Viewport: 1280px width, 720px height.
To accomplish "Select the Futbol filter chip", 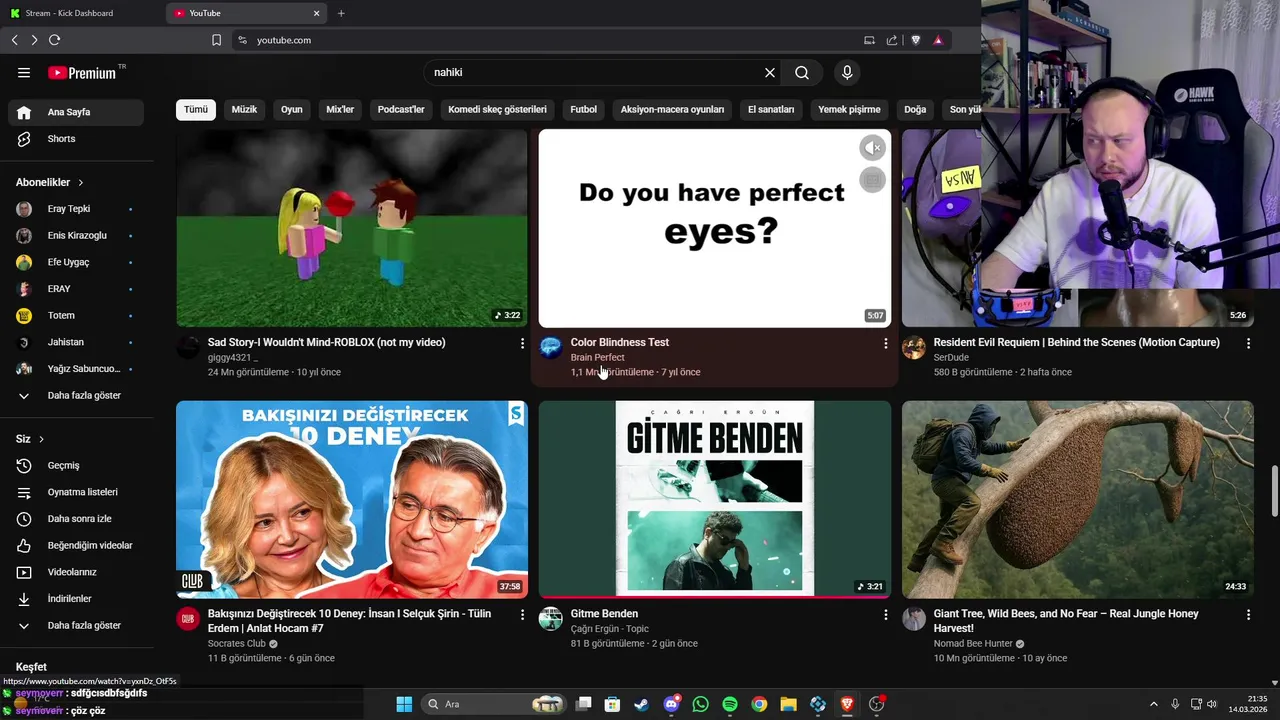I will pyautogui.click(x=583, y=109).
